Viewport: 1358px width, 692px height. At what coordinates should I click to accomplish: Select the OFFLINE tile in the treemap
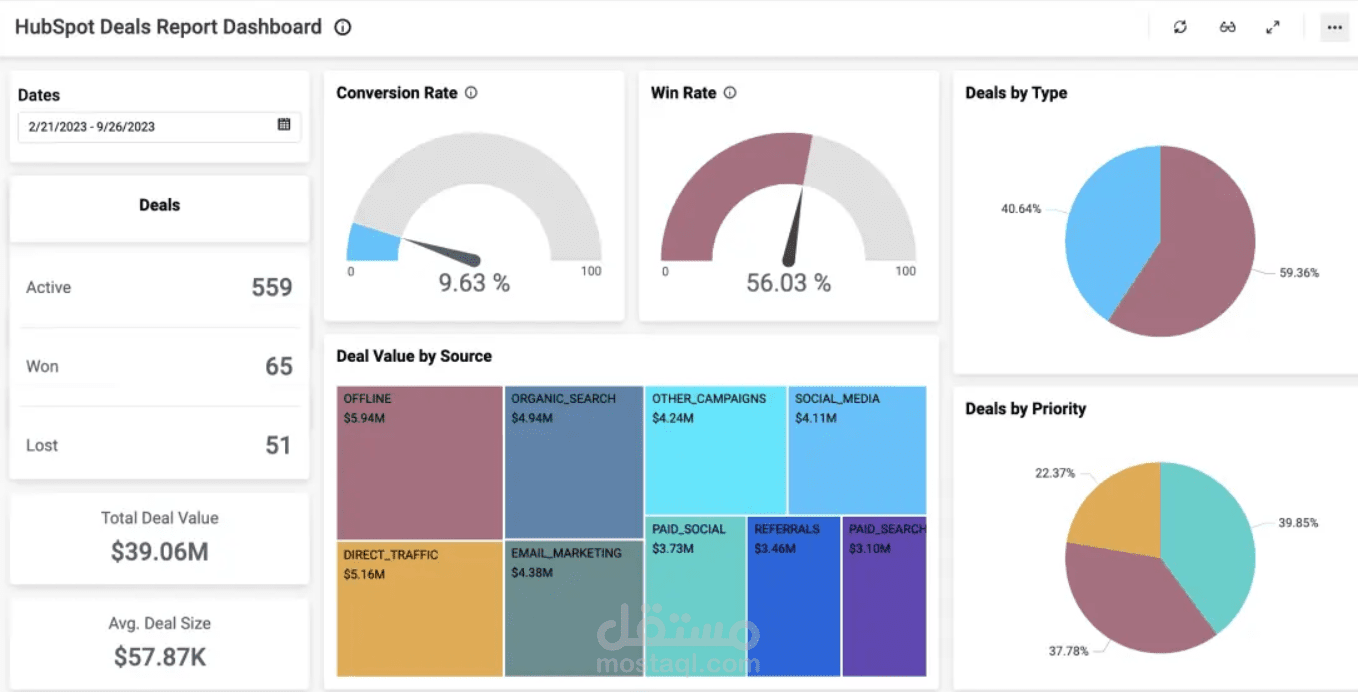(x=417, y=460)
